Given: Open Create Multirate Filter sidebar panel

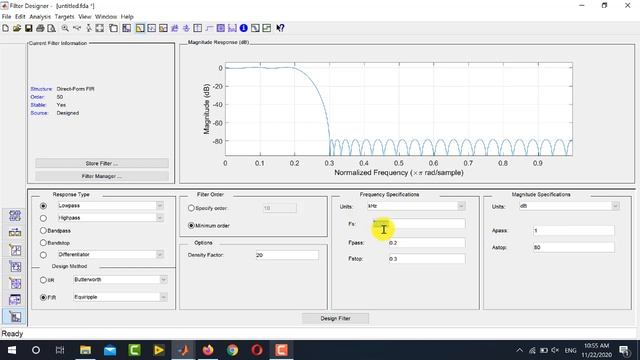Looking at the screenshot, I should click(x=15, y=216).
